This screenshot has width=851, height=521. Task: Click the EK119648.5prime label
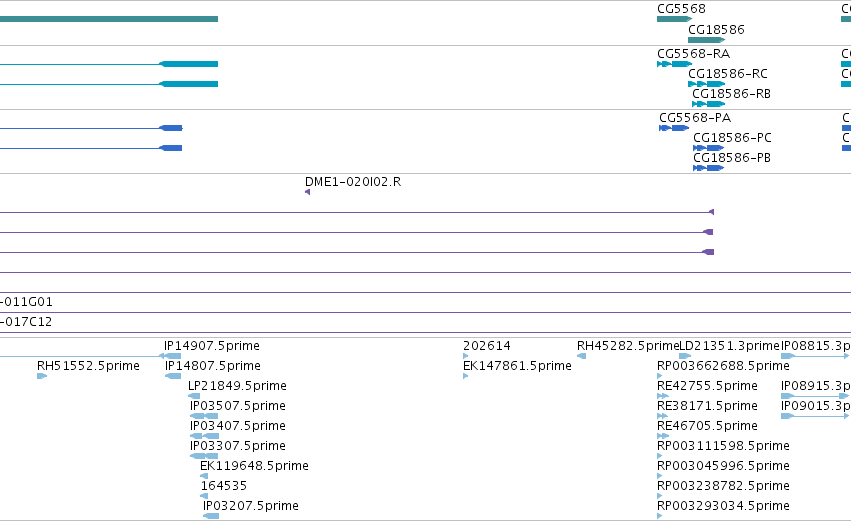point(255,466)
